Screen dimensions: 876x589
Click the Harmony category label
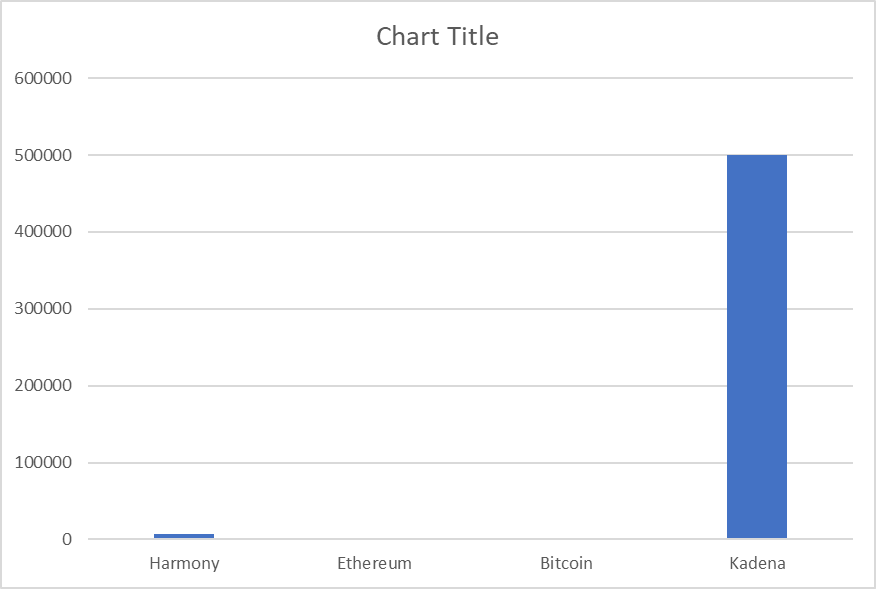[x=184, y=563]
